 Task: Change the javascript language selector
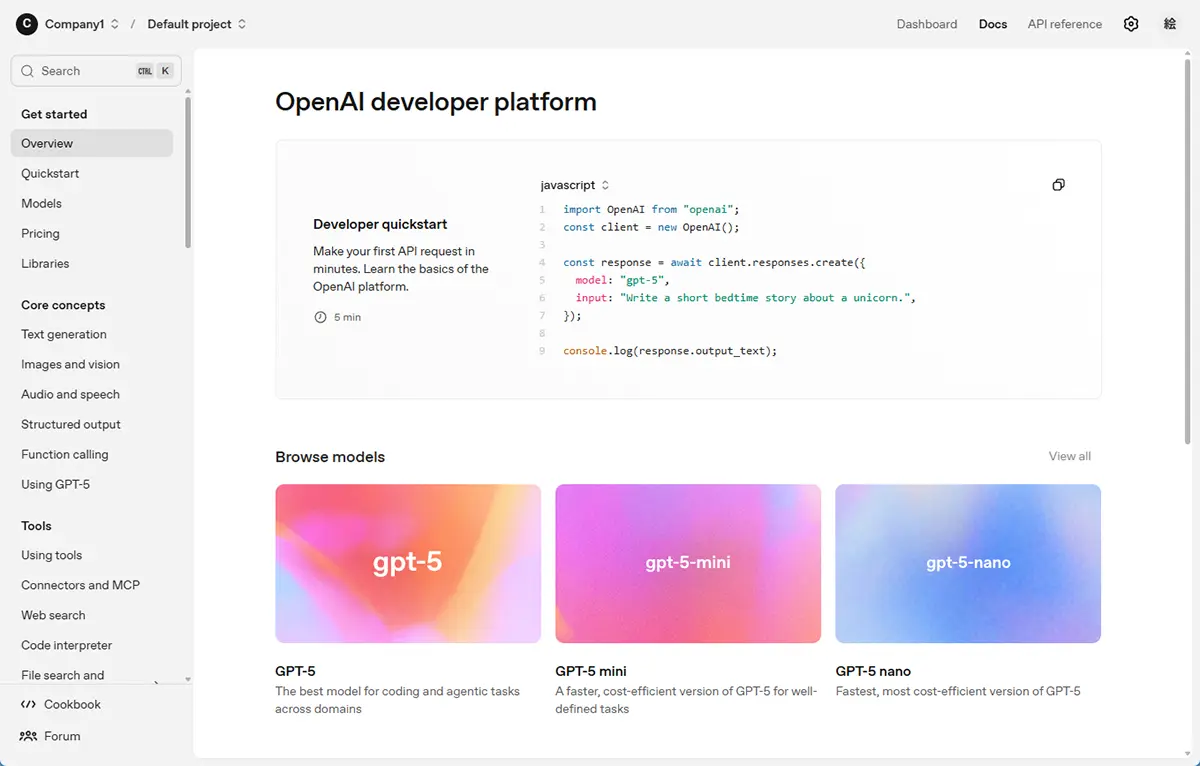[x=575, y=185]
